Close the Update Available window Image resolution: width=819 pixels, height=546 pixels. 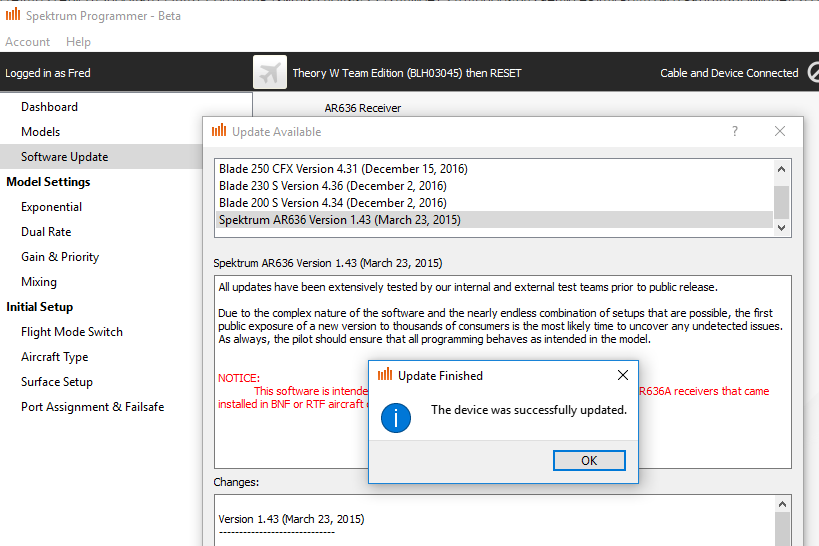(x=780, y=131)
